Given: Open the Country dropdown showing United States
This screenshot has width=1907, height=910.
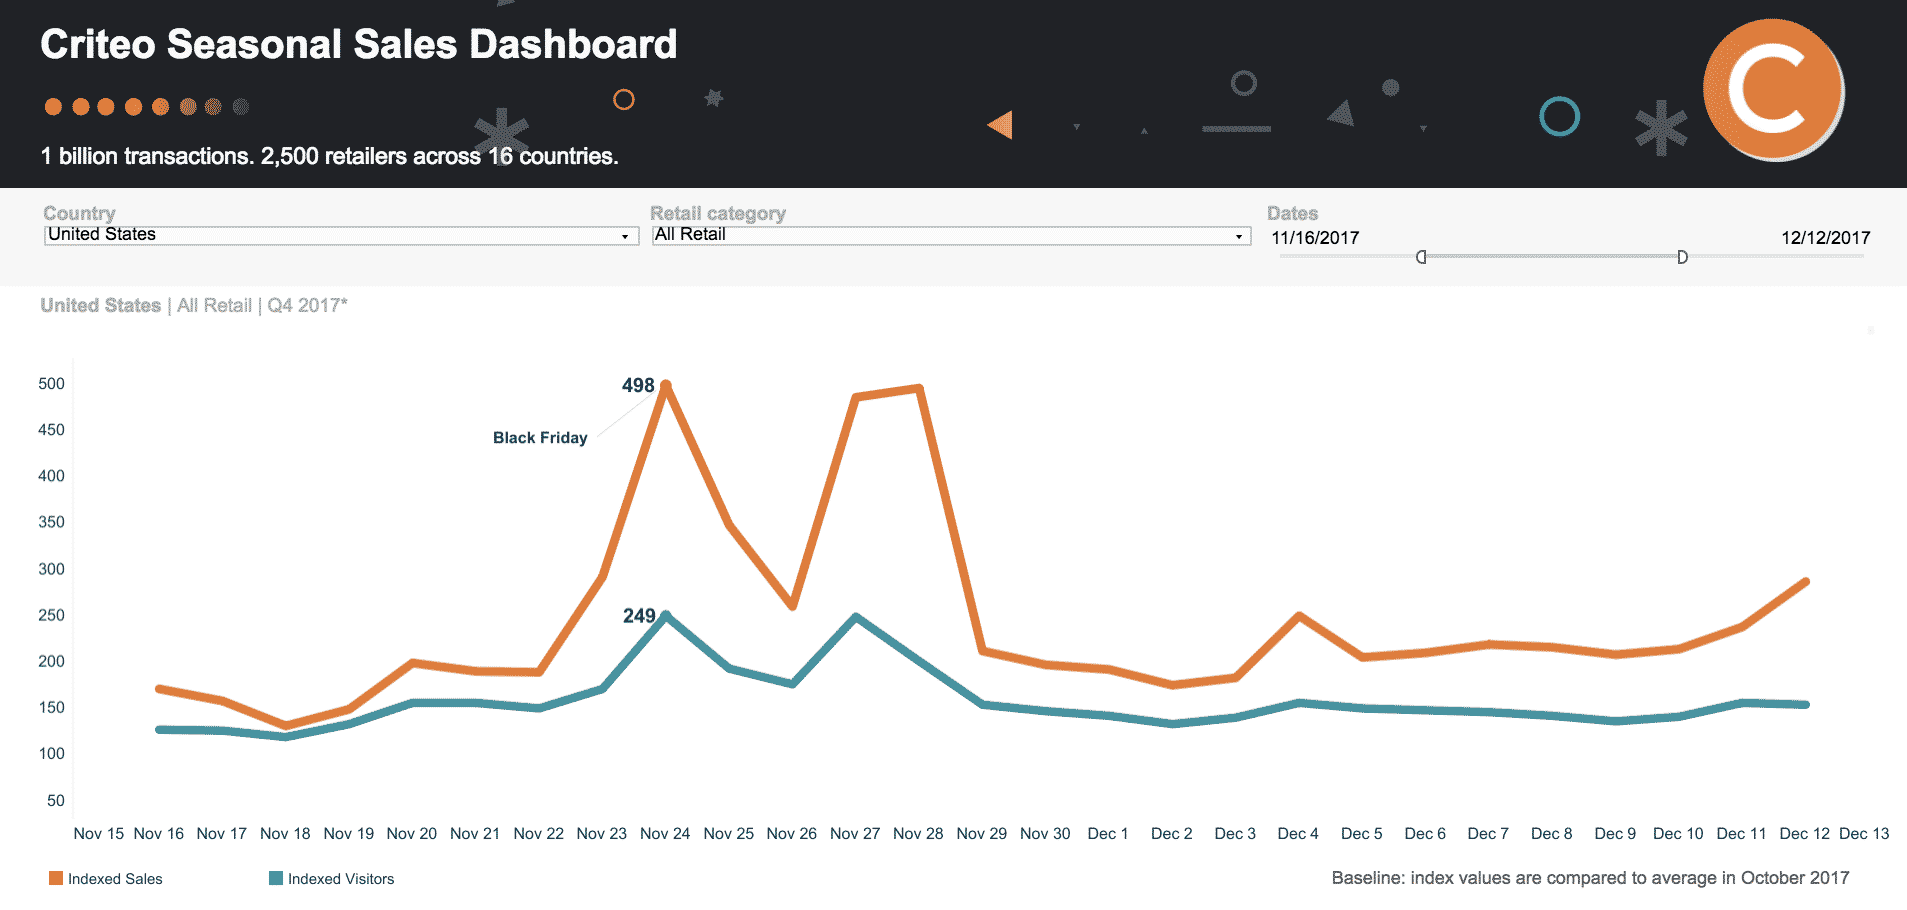Looking at the screenshot, I should [x=341, y=235].
